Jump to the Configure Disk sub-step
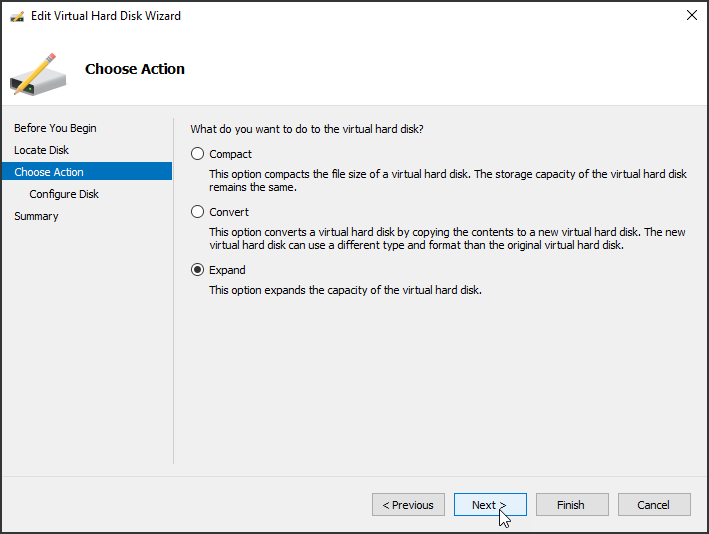Screen dimensions: 709x534 (64, 194)
